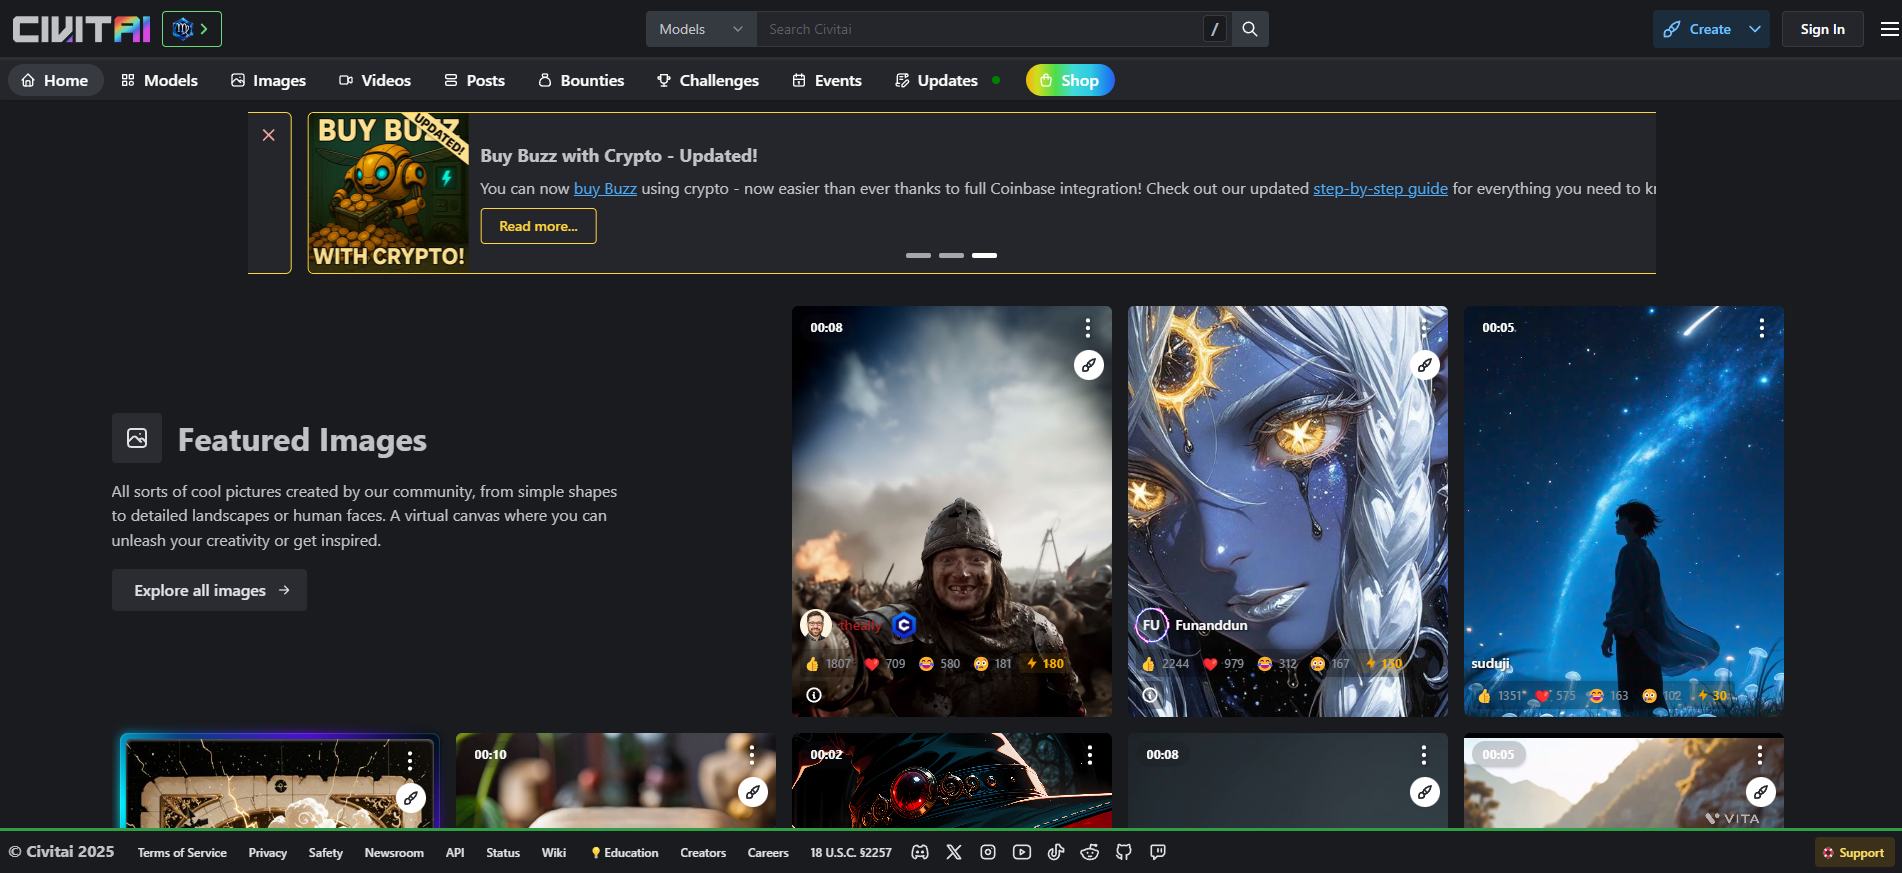This screenshot has height=873, width=1902.
Task: Click the Support button
Action: (x=1854, y=853)
